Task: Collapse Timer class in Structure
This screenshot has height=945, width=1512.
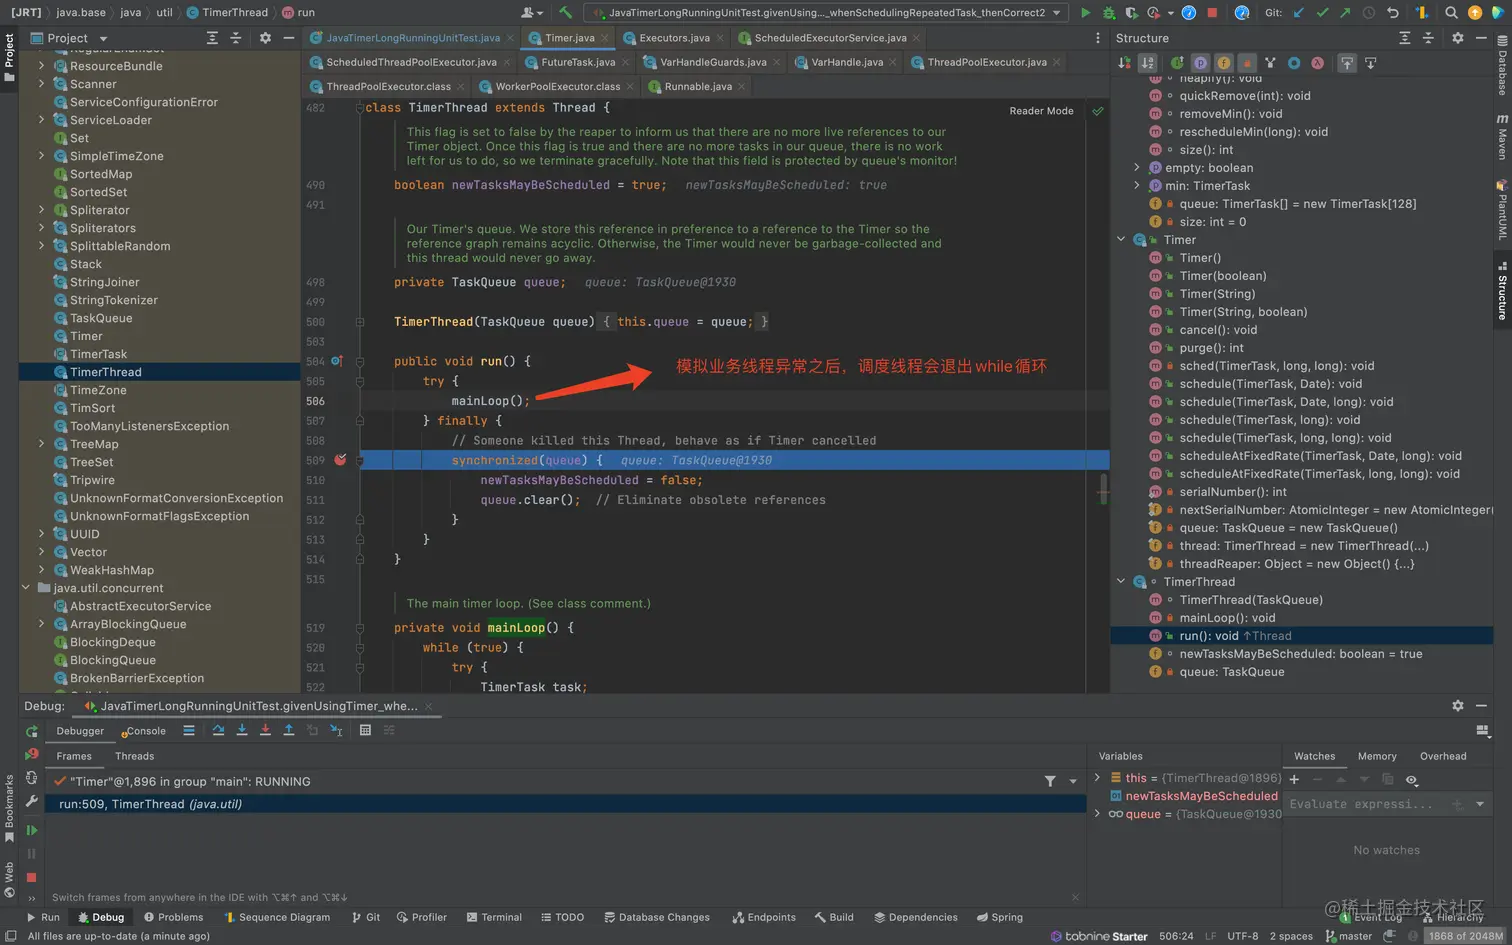Action: point(1121,240)
